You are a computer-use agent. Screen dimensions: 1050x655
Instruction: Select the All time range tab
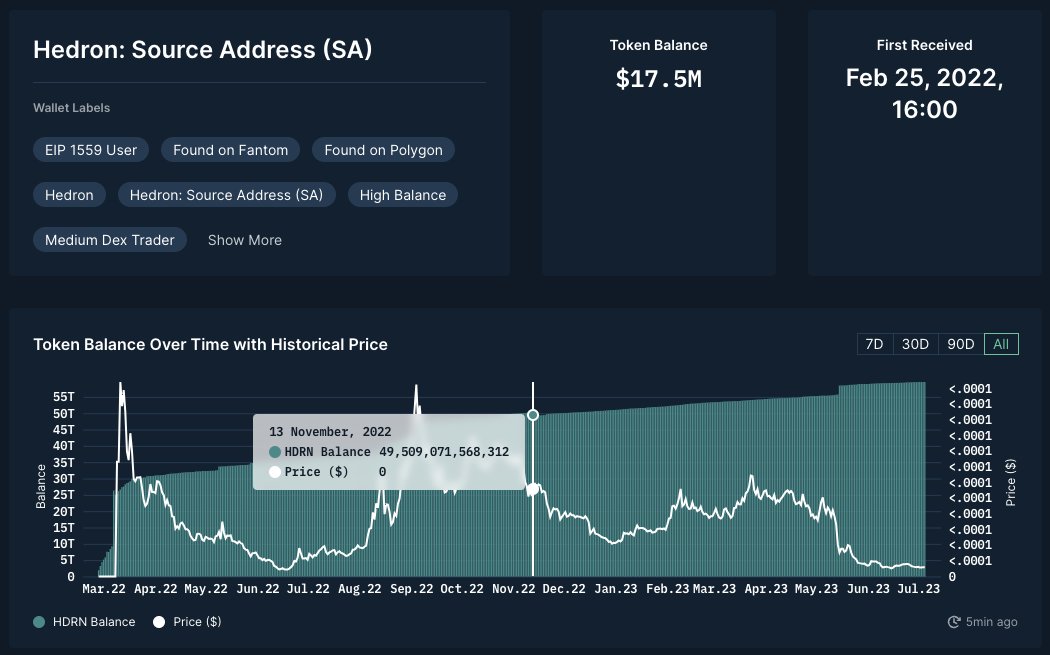1001,344
